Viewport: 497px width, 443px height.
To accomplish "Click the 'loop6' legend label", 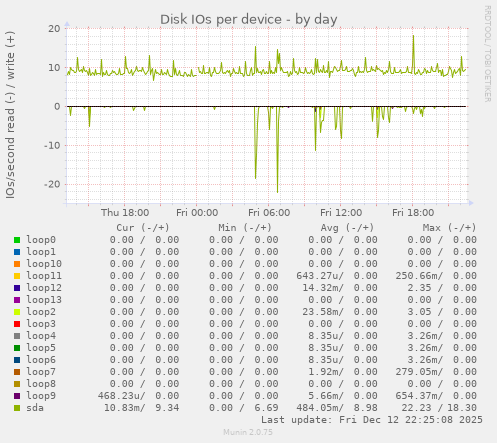I will pos(41,360).
